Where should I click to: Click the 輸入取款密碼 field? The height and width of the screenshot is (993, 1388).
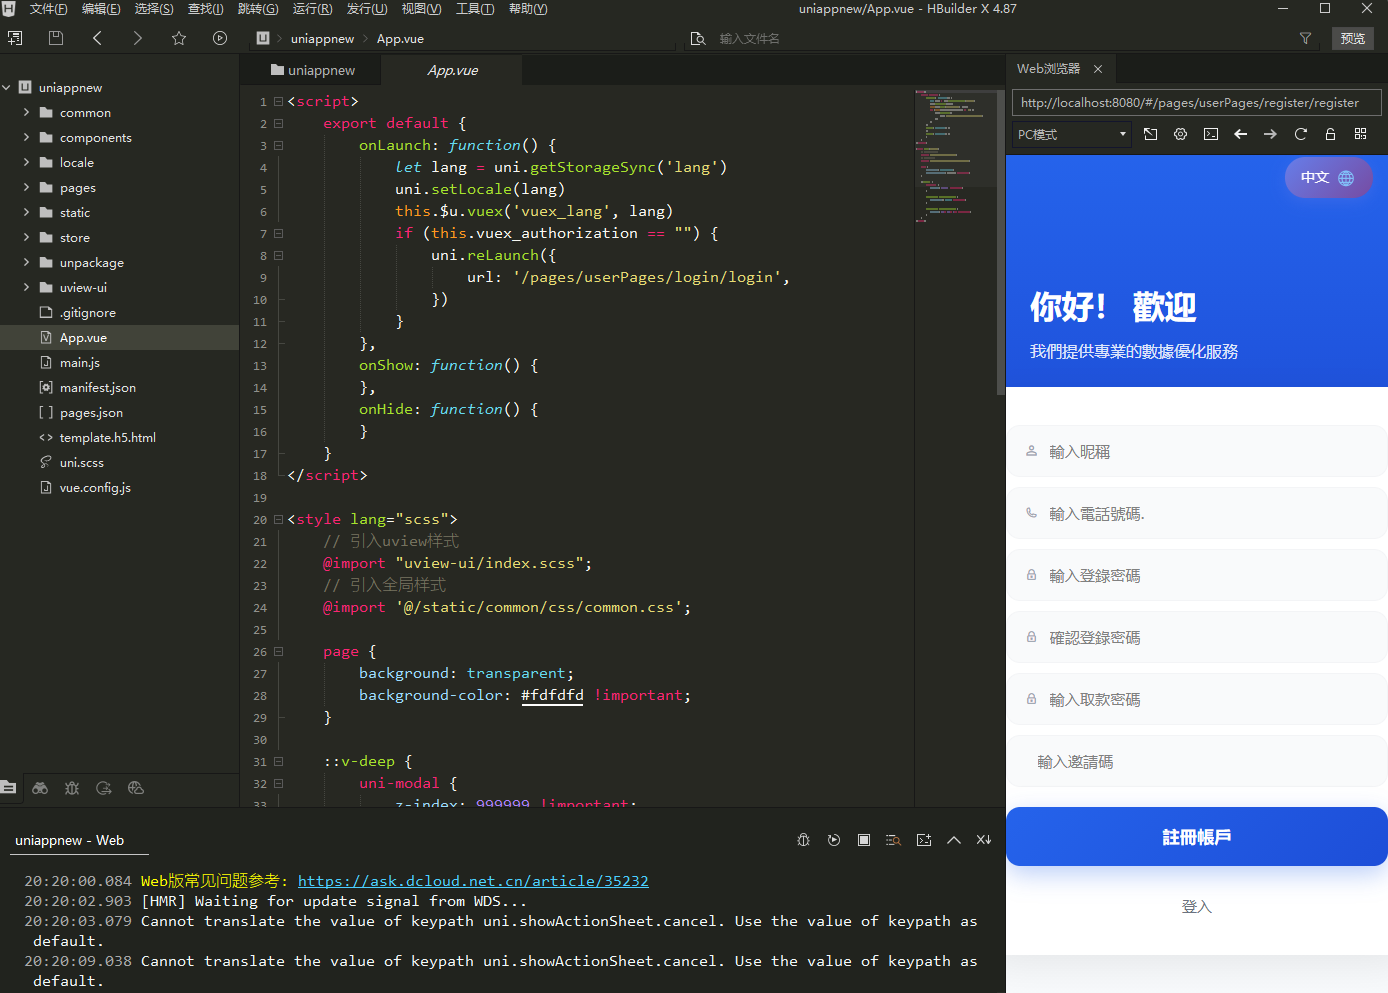tap(1197, 700)
